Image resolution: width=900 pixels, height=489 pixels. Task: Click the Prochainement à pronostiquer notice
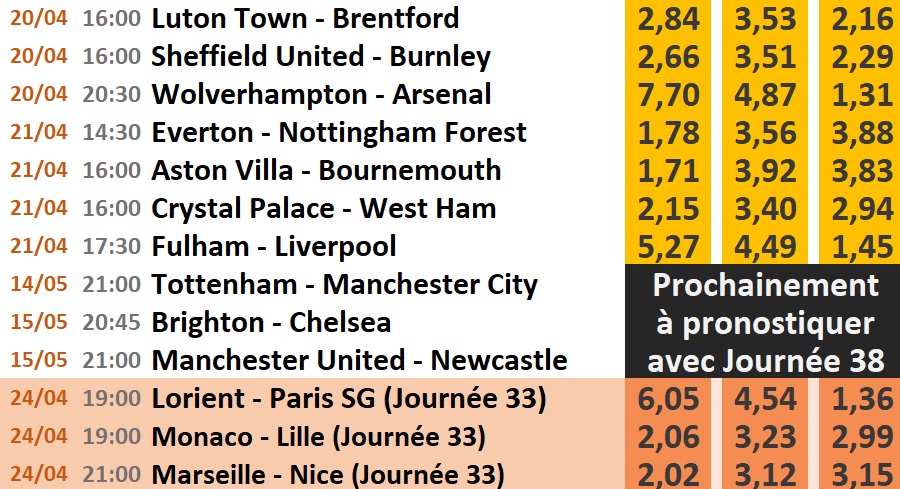point(764,322)
